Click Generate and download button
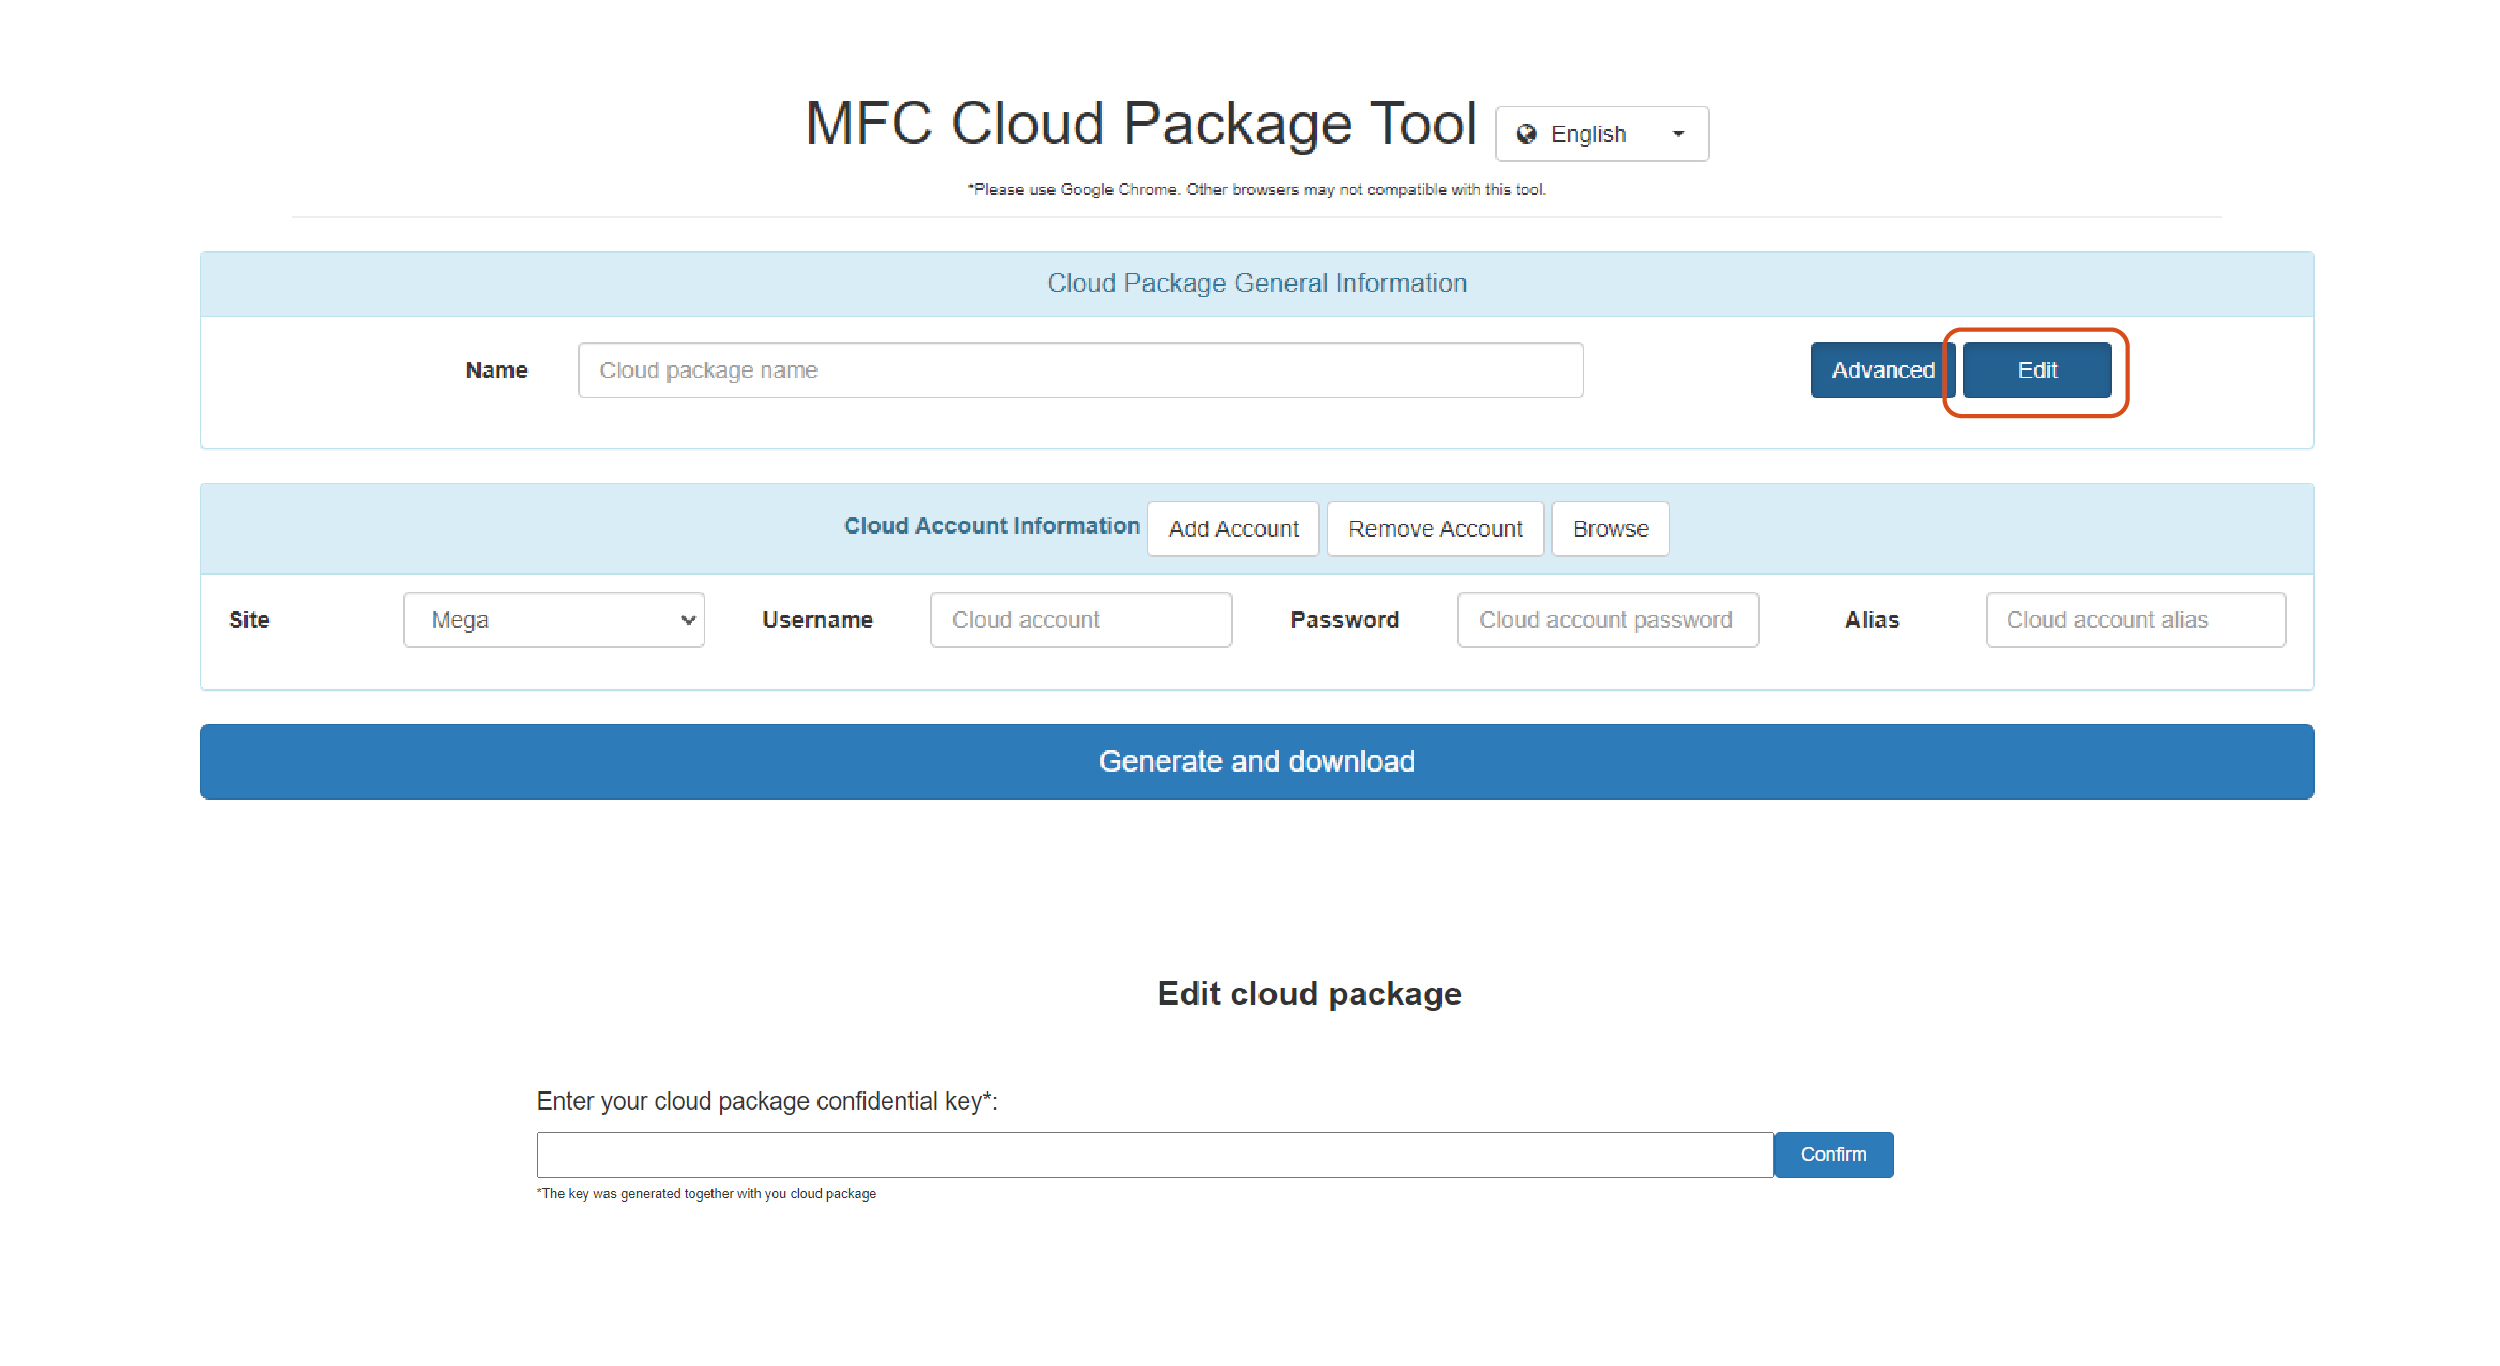Screen dimensions: 2500x1366 coord(1257,762)
